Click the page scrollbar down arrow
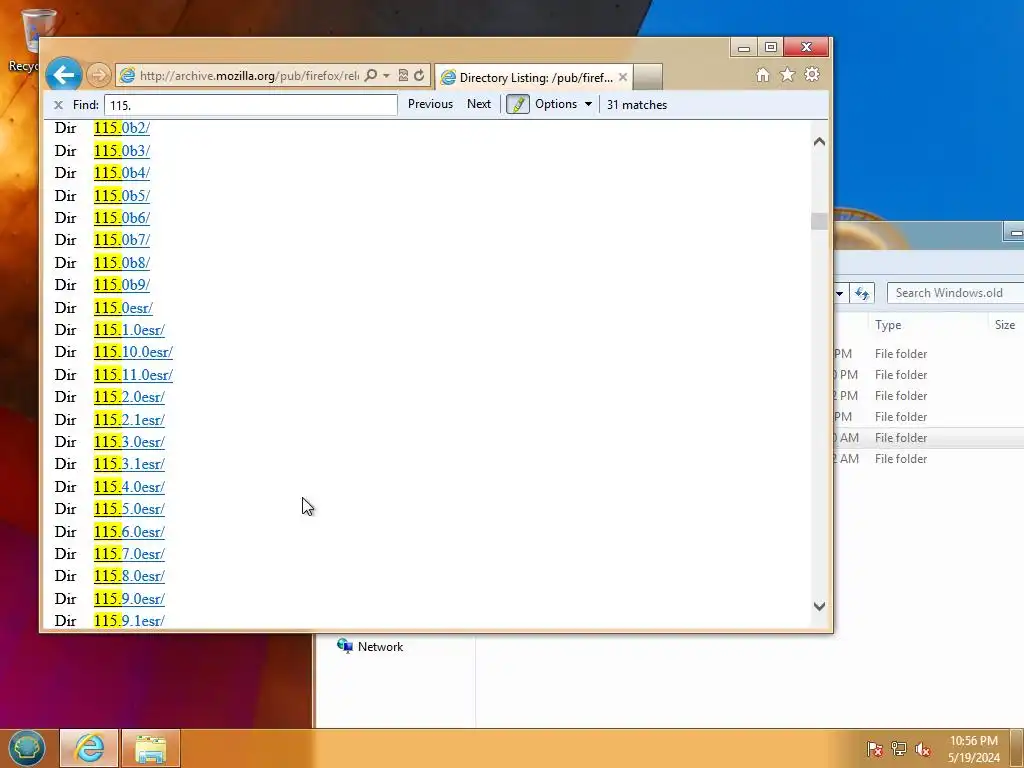 click(820, 606)
